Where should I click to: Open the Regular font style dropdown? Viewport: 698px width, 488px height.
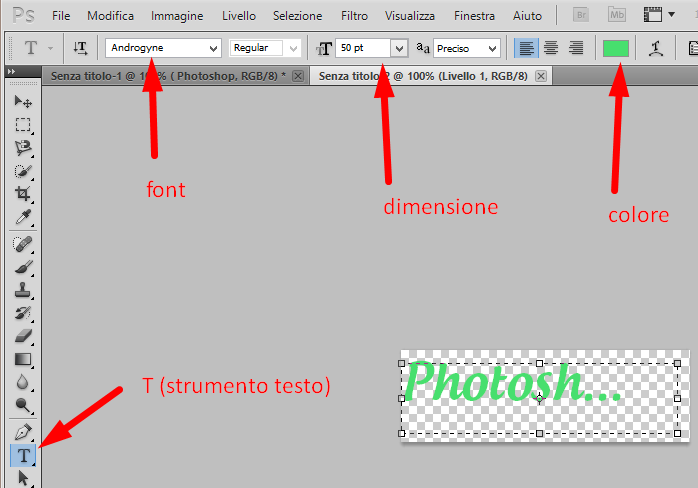[293, 48]
